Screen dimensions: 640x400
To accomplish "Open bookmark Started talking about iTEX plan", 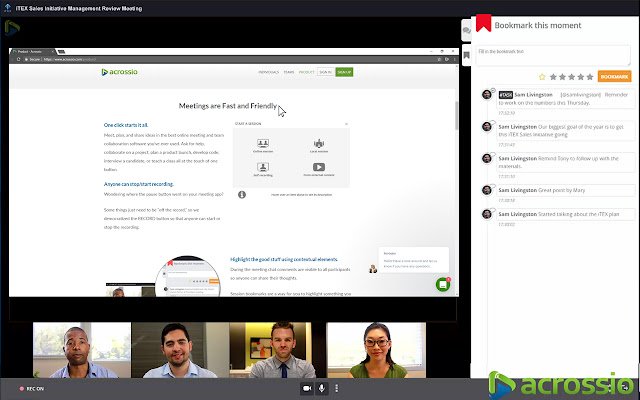I will 565,214.
